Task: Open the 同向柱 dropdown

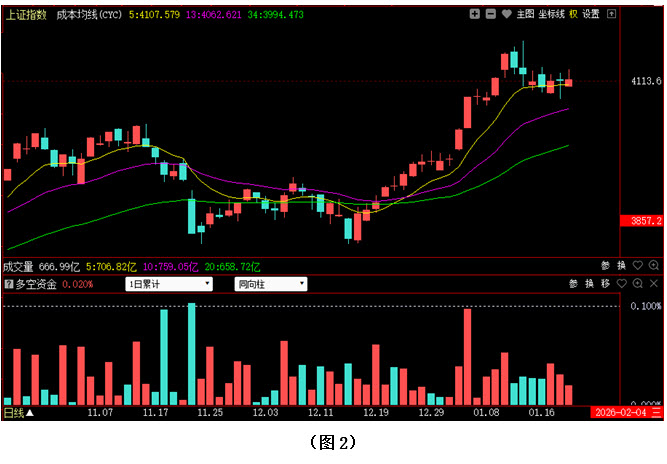Action: coord(270,284)
